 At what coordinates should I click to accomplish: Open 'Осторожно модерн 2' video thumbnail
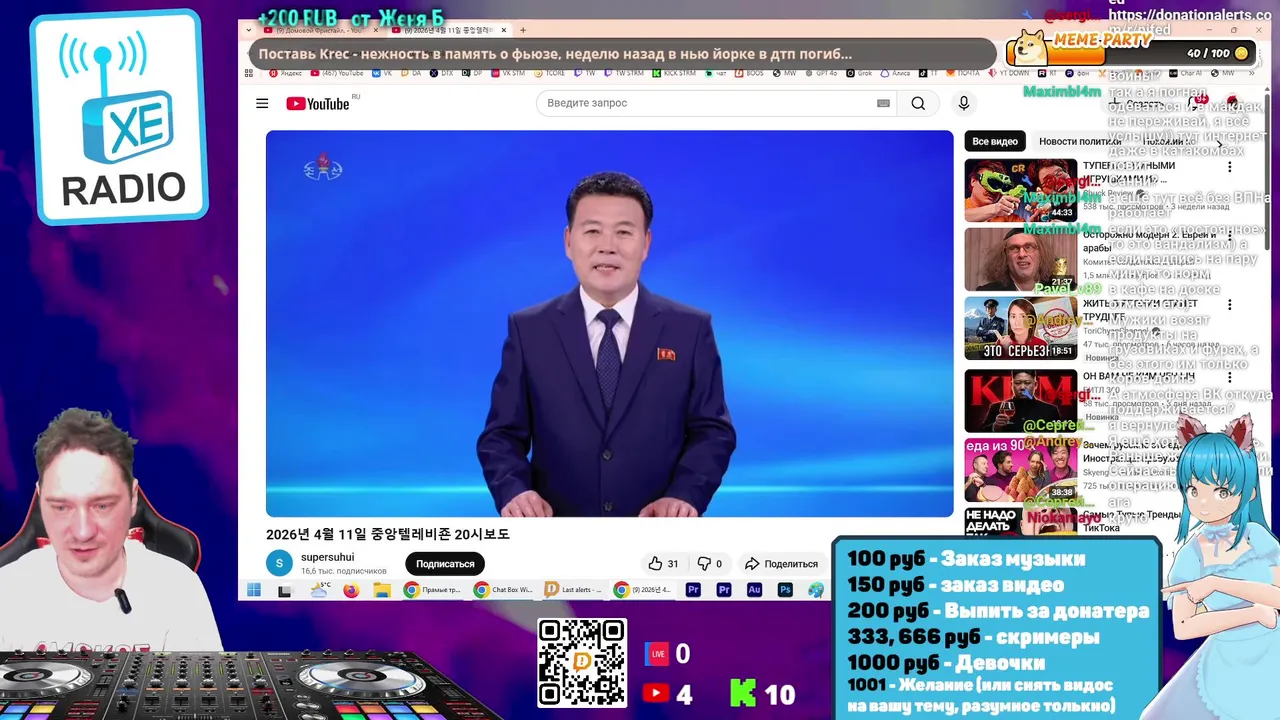pos(1021,259)
